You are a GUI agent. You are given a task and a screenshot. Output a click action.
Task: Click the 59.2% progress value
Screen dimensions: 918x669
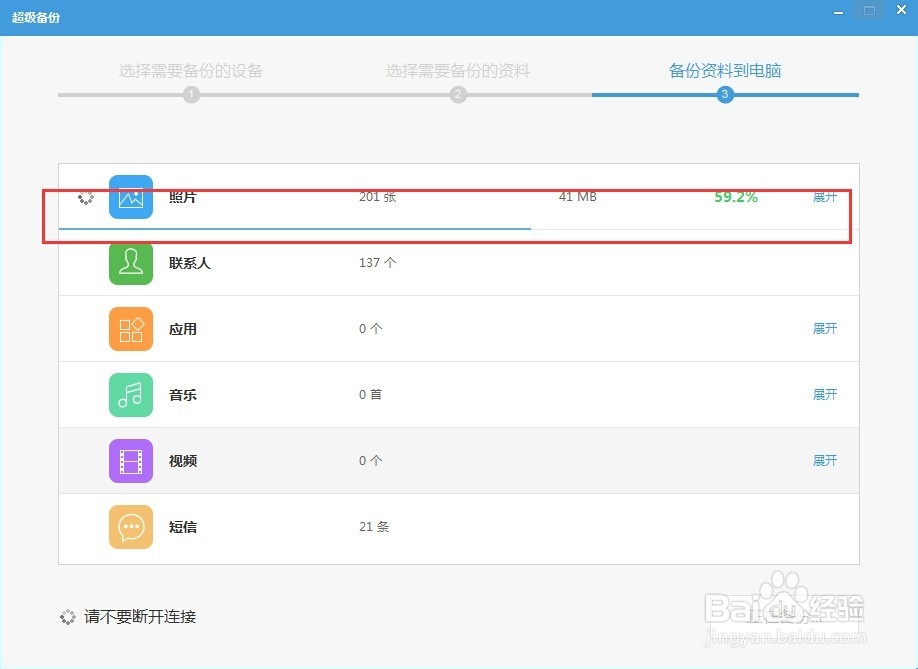pos(736,197)
